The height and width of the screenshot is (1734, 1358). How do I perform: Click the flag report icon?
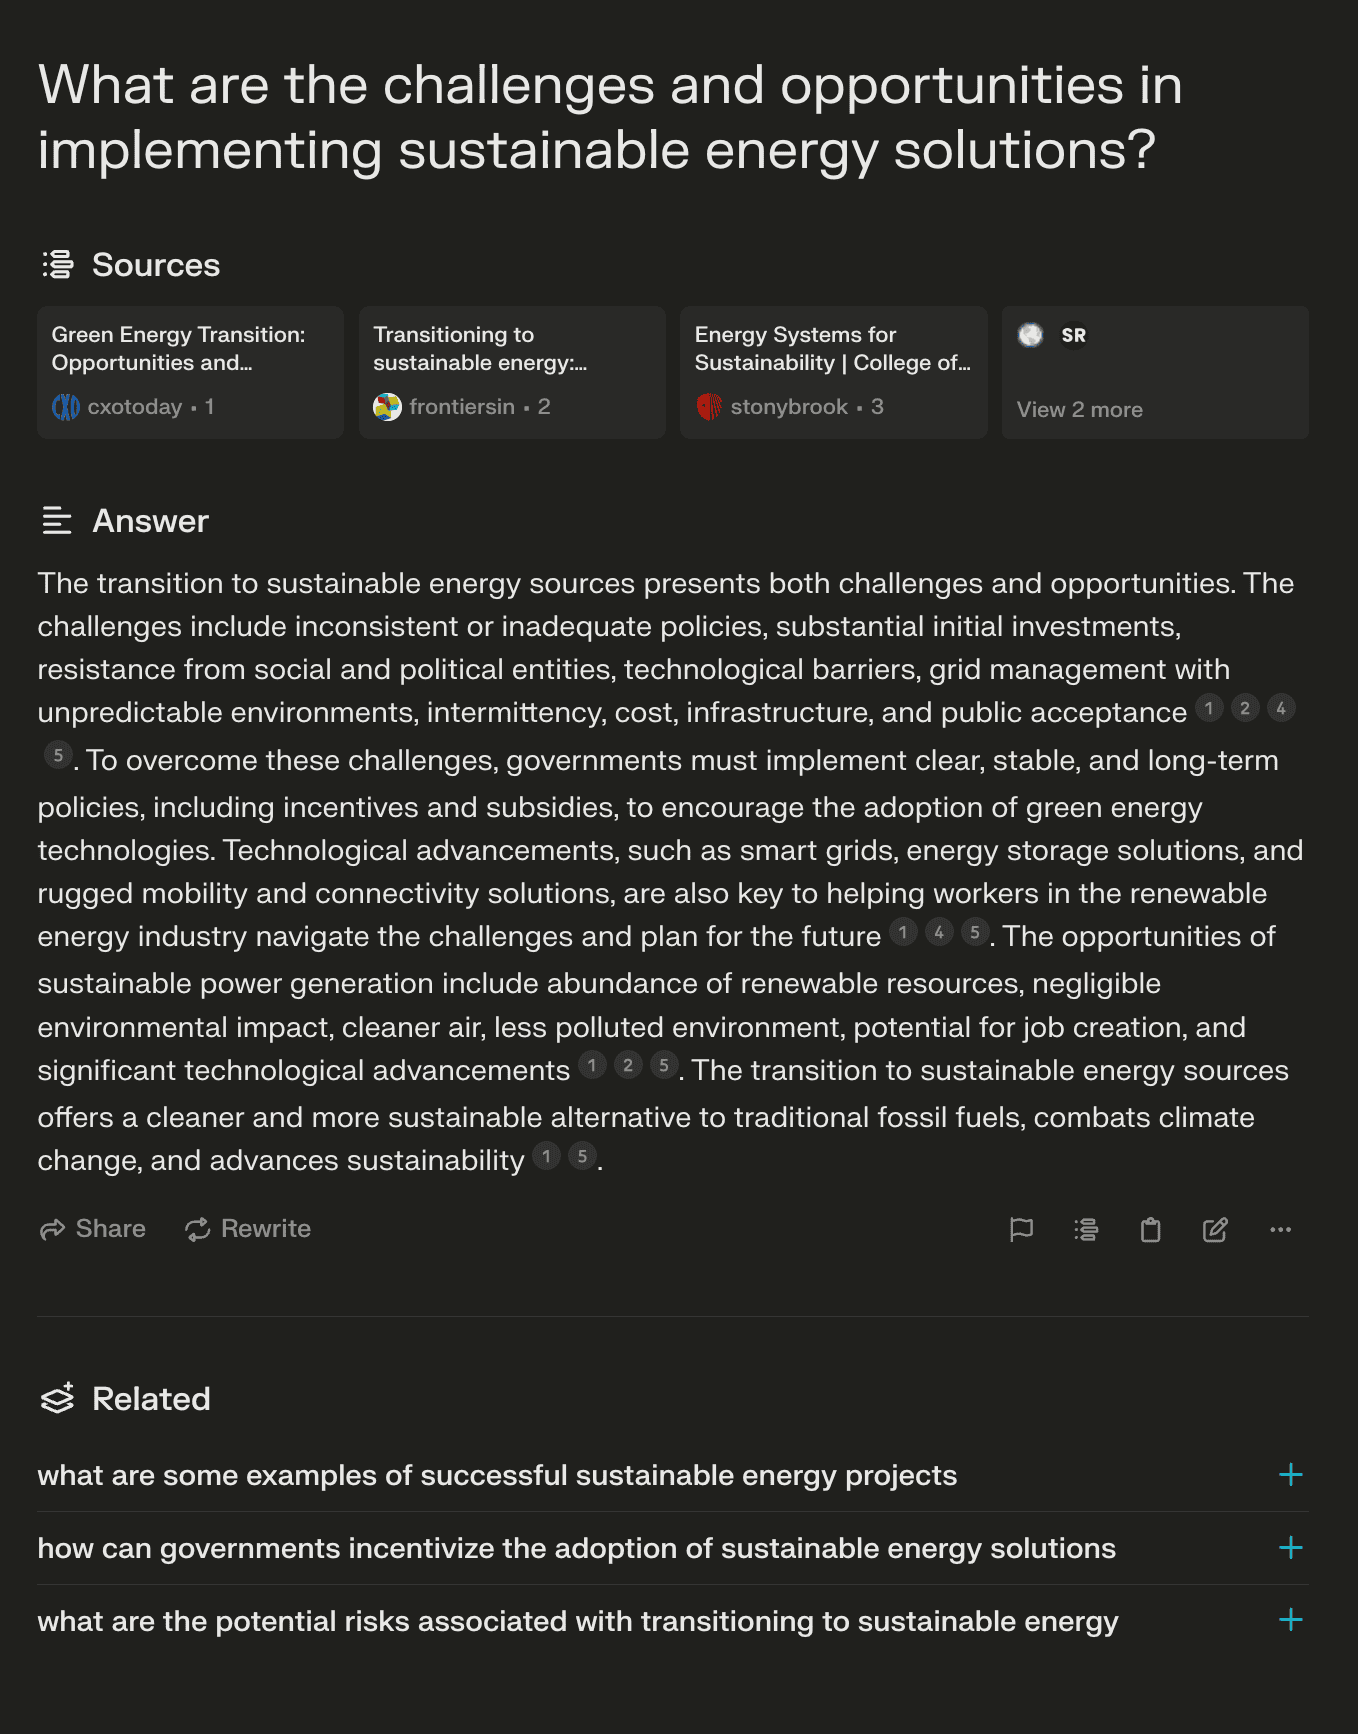[x=1021, y=1229]
